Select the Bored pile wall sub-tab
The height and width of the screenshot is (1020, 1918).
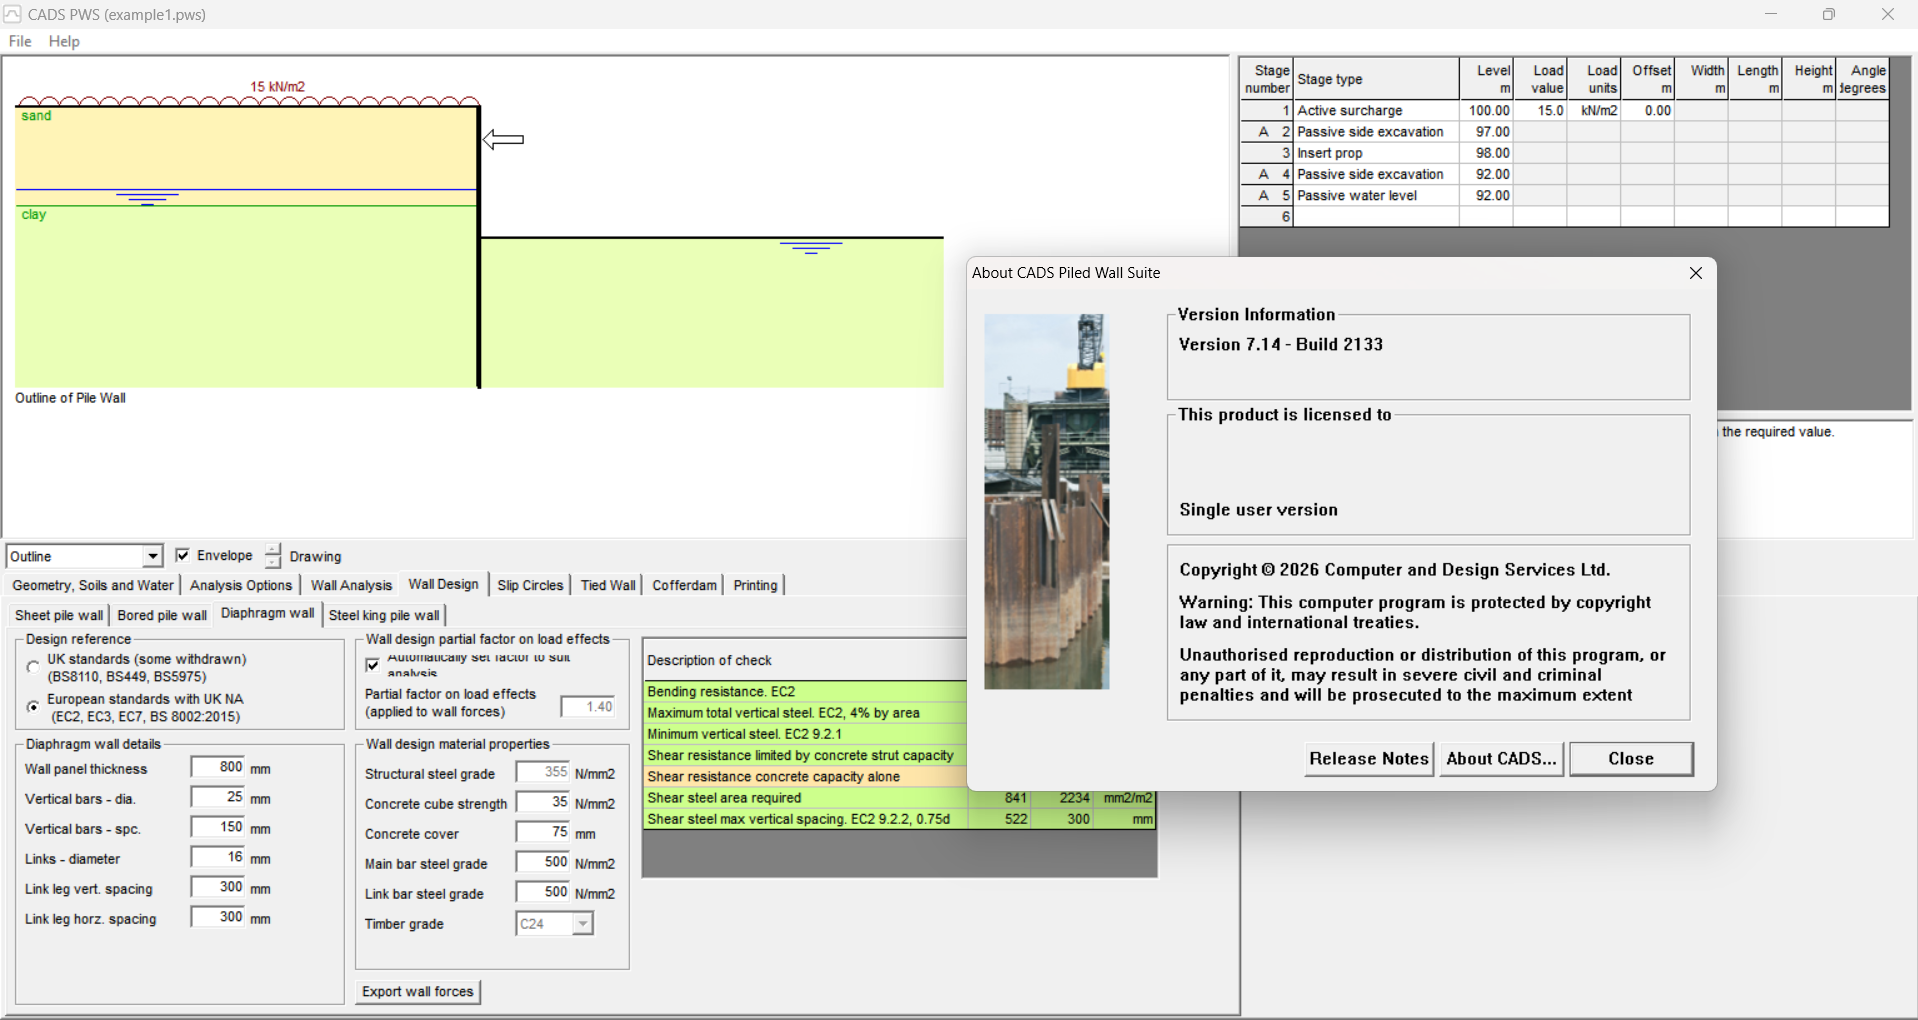(x=162, y=615)
